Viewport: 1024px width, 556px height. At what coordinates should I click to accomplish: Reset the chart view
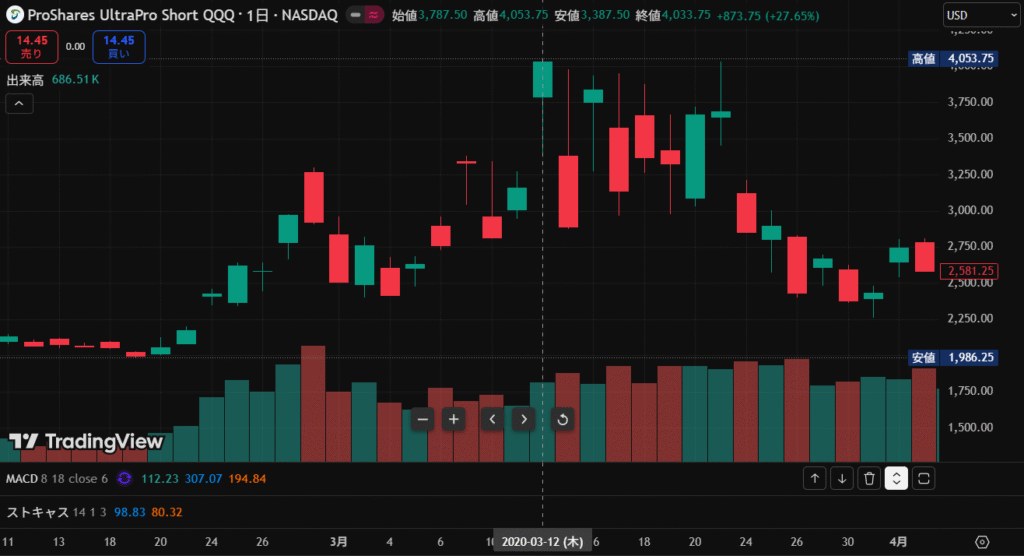pyautogui.click(x=563, y=419)
